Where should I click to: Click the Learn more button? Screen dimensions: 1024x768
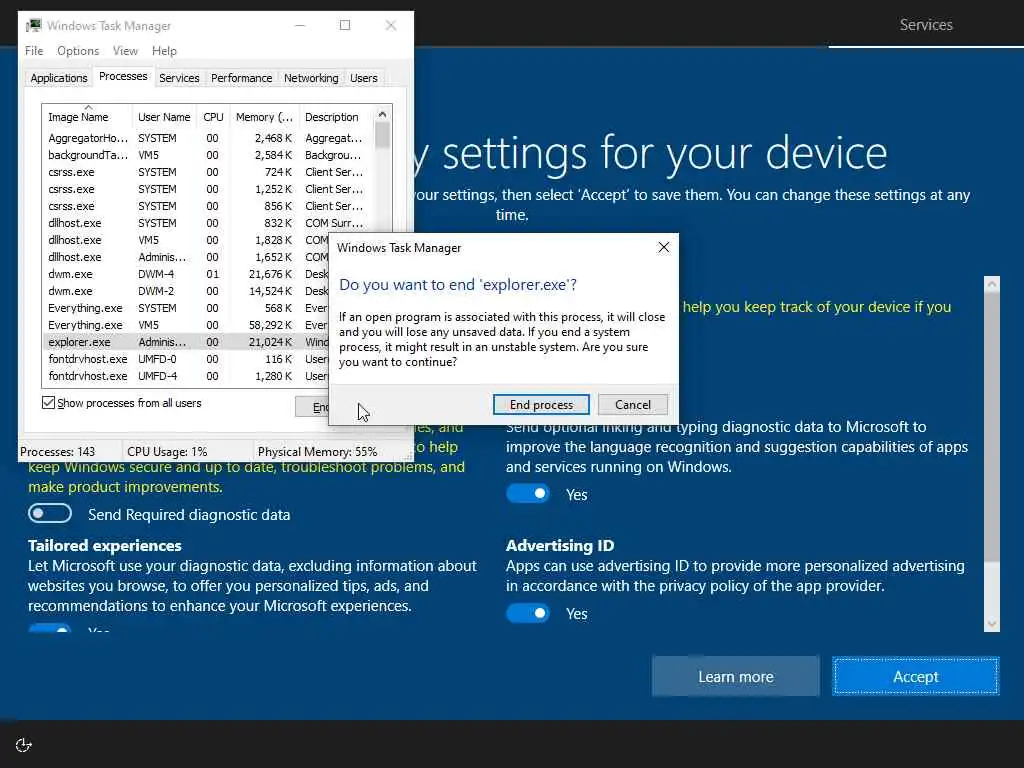[735, 677]
